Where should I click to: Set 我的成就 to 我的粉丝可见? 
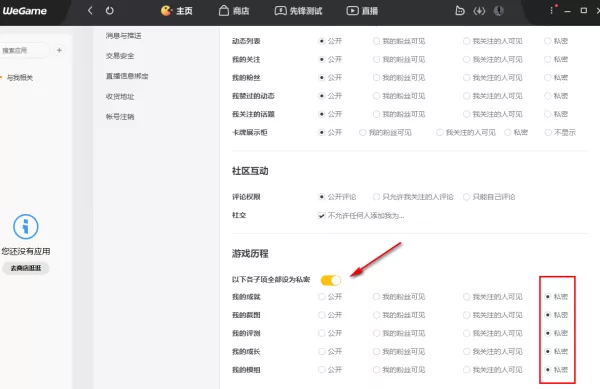point(376,296)
